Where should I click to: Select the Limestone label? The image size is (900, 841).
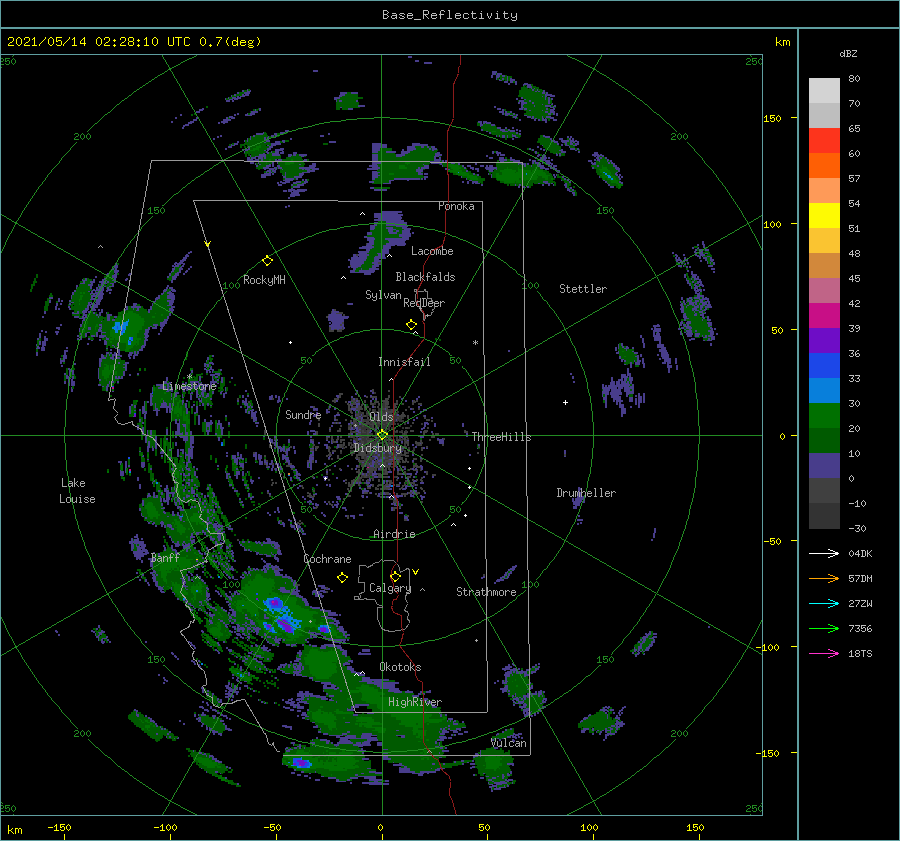tap(189, 386)
